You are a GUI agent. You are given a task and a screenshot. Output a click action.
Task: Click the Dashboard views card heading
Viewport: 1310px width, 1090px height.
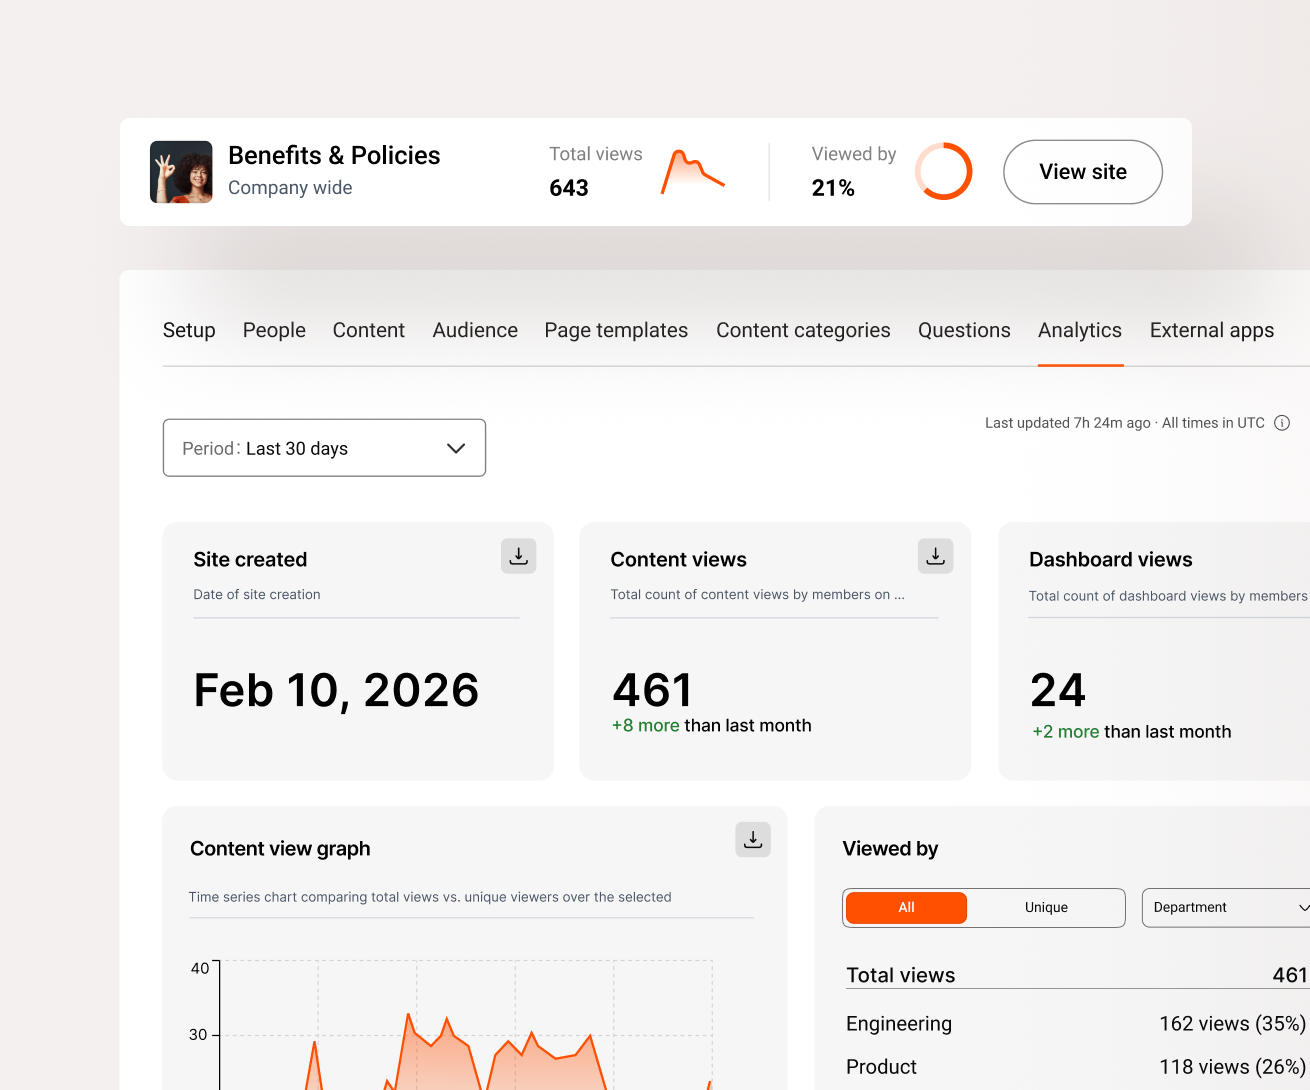point(1111,560)
